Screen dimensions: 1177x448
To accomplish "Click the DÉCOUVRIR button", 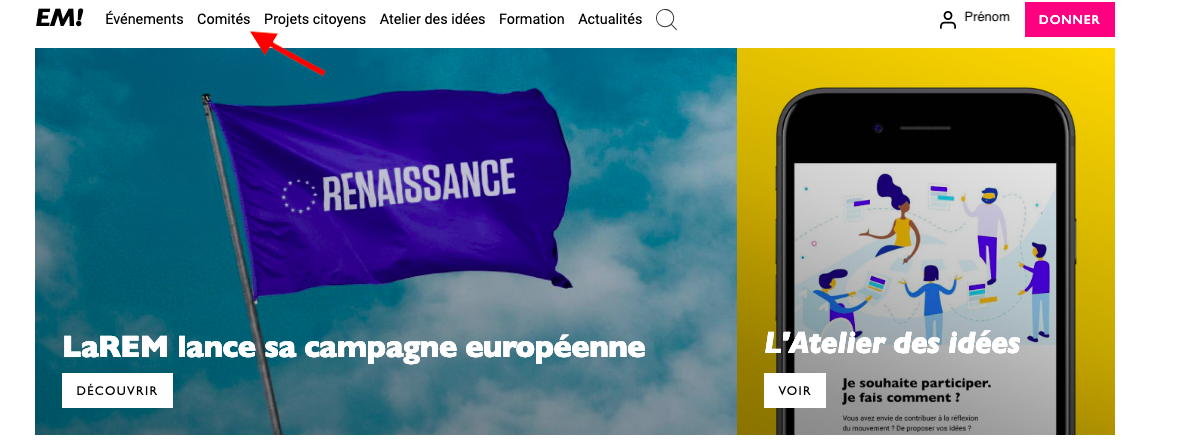I will click(x=117, y=390).
